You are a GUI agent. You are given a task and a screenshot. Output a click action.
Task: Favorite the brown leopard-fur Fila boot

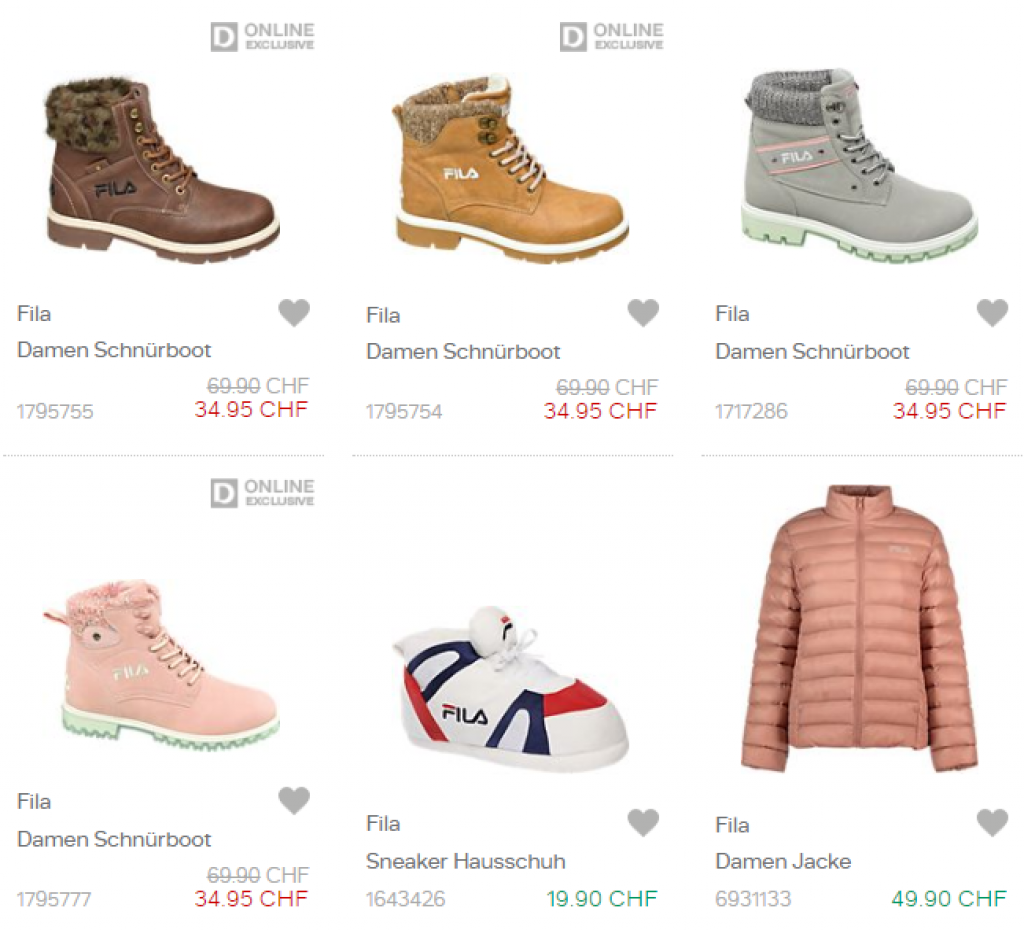(294, 313)
